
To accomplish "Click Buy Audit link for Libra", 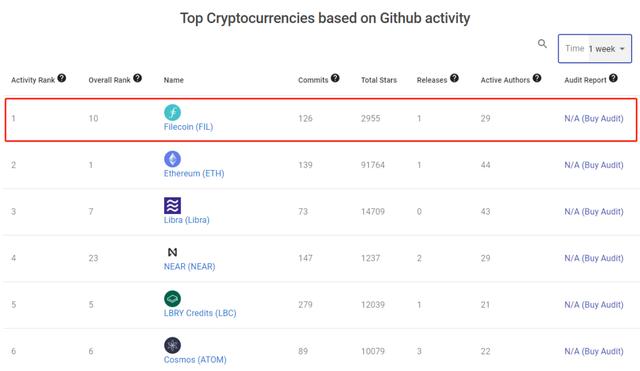I will click(x=594, y=211).
